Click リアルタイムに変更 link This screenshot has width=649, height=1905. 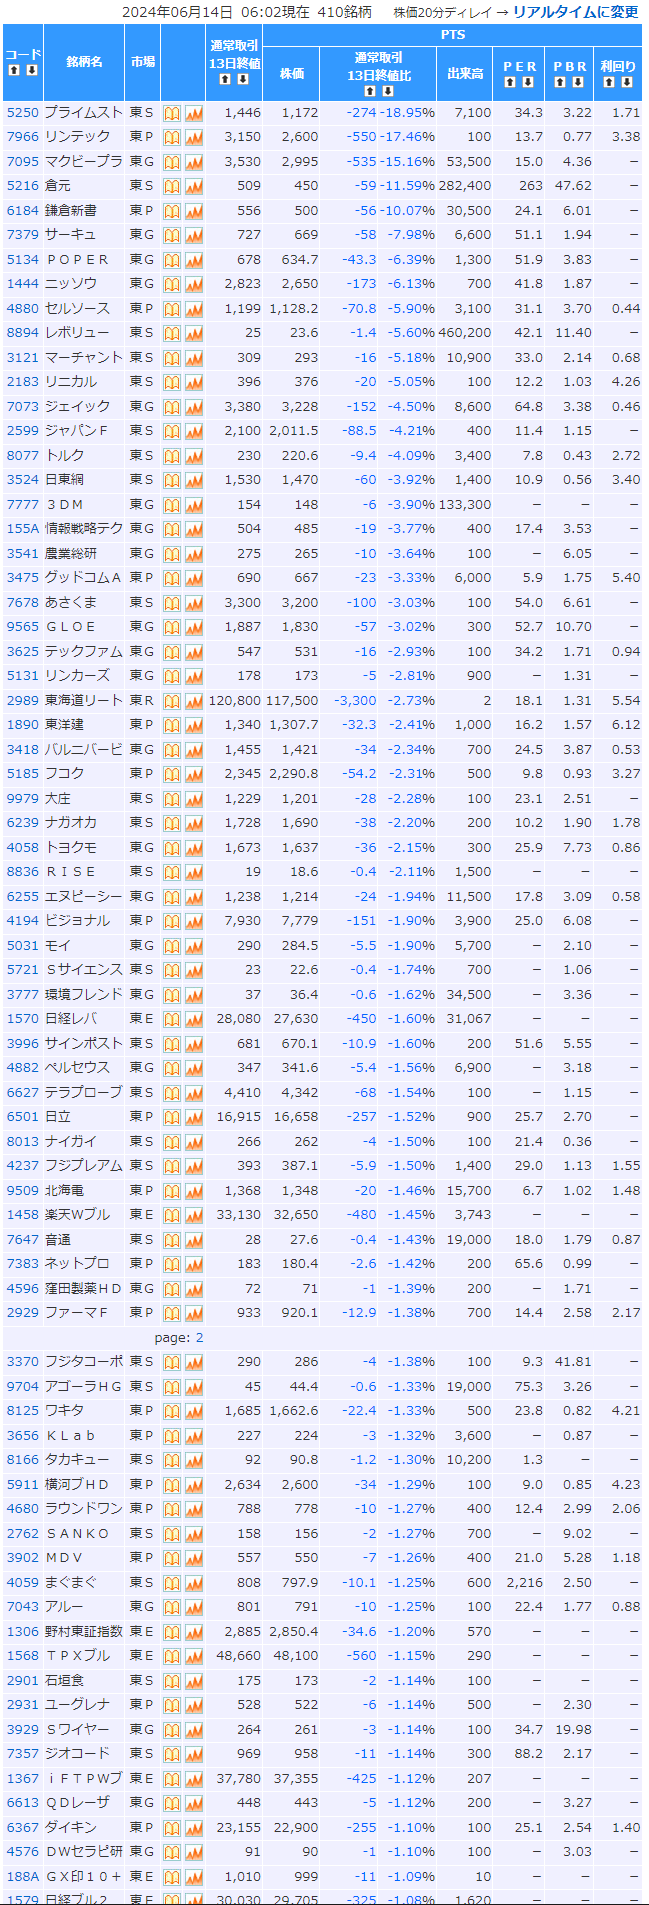click(575, 12)
